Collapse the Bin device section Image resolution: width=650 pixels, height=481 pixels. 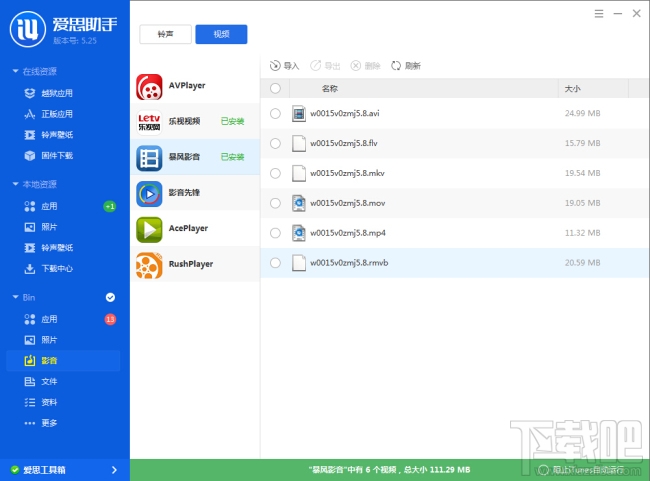point(15,297)
